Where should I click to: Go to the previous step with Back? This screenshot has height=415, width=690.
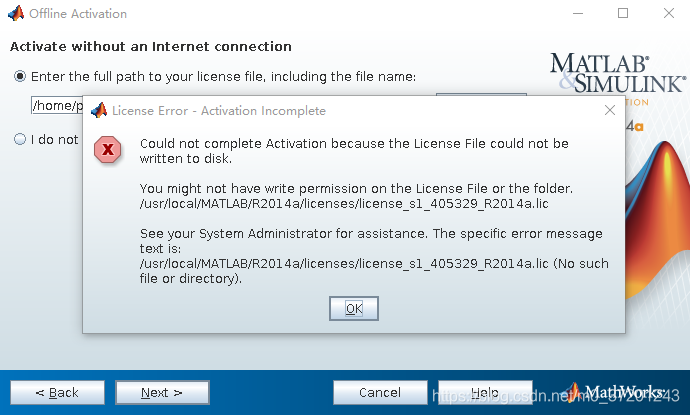pos(57,393)
